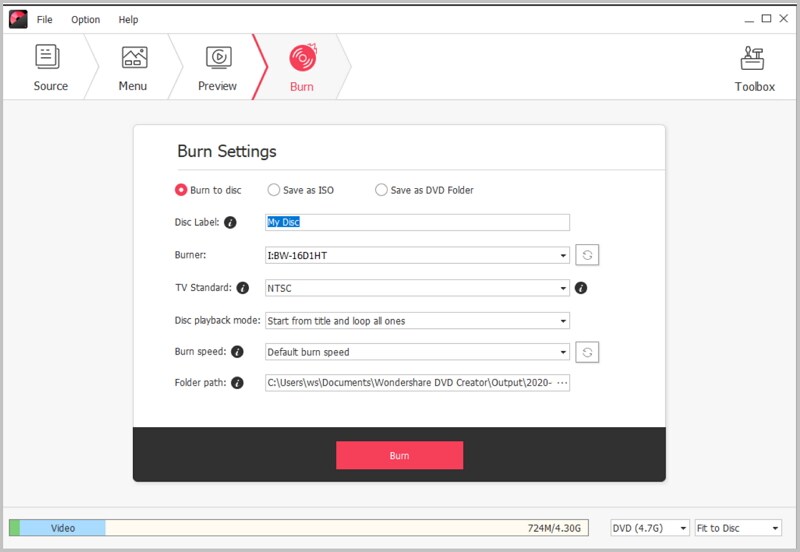Open the Toolbox icon
Viewport: 800px width, 552px height.
(x=753, y=58)
